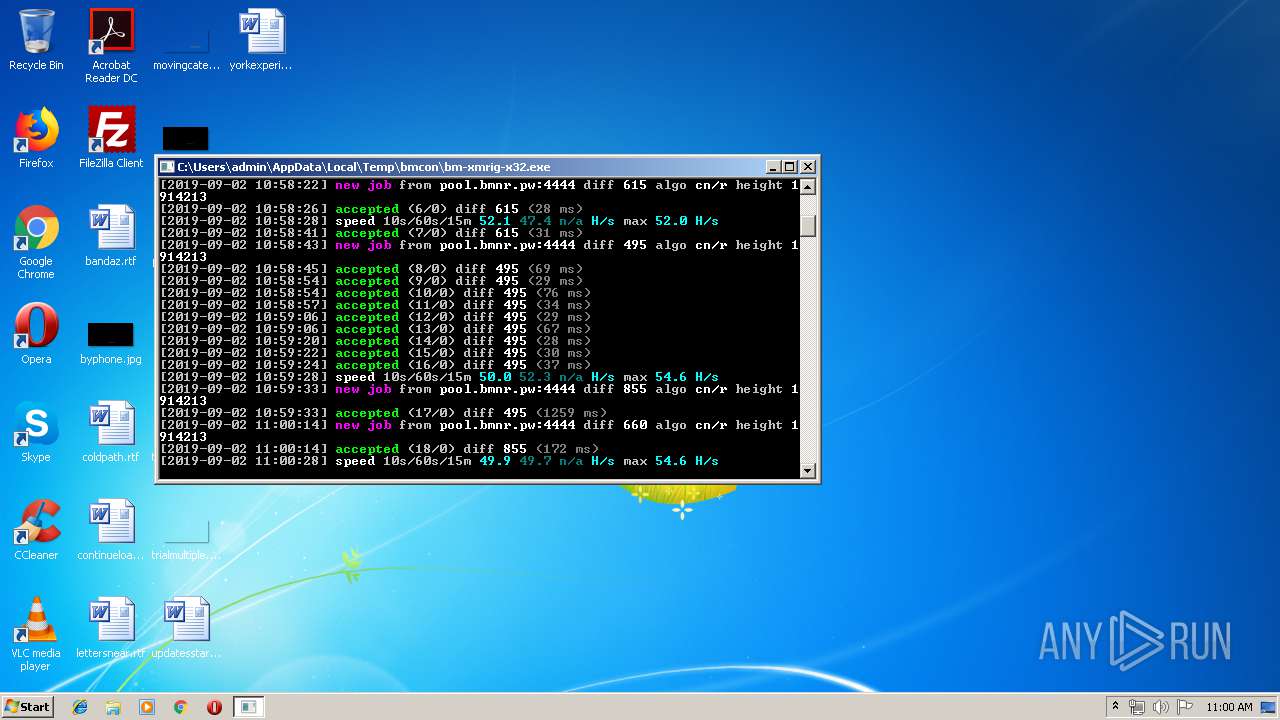
Task: Maximize the bm-xmrig console window
Action: 790,167
